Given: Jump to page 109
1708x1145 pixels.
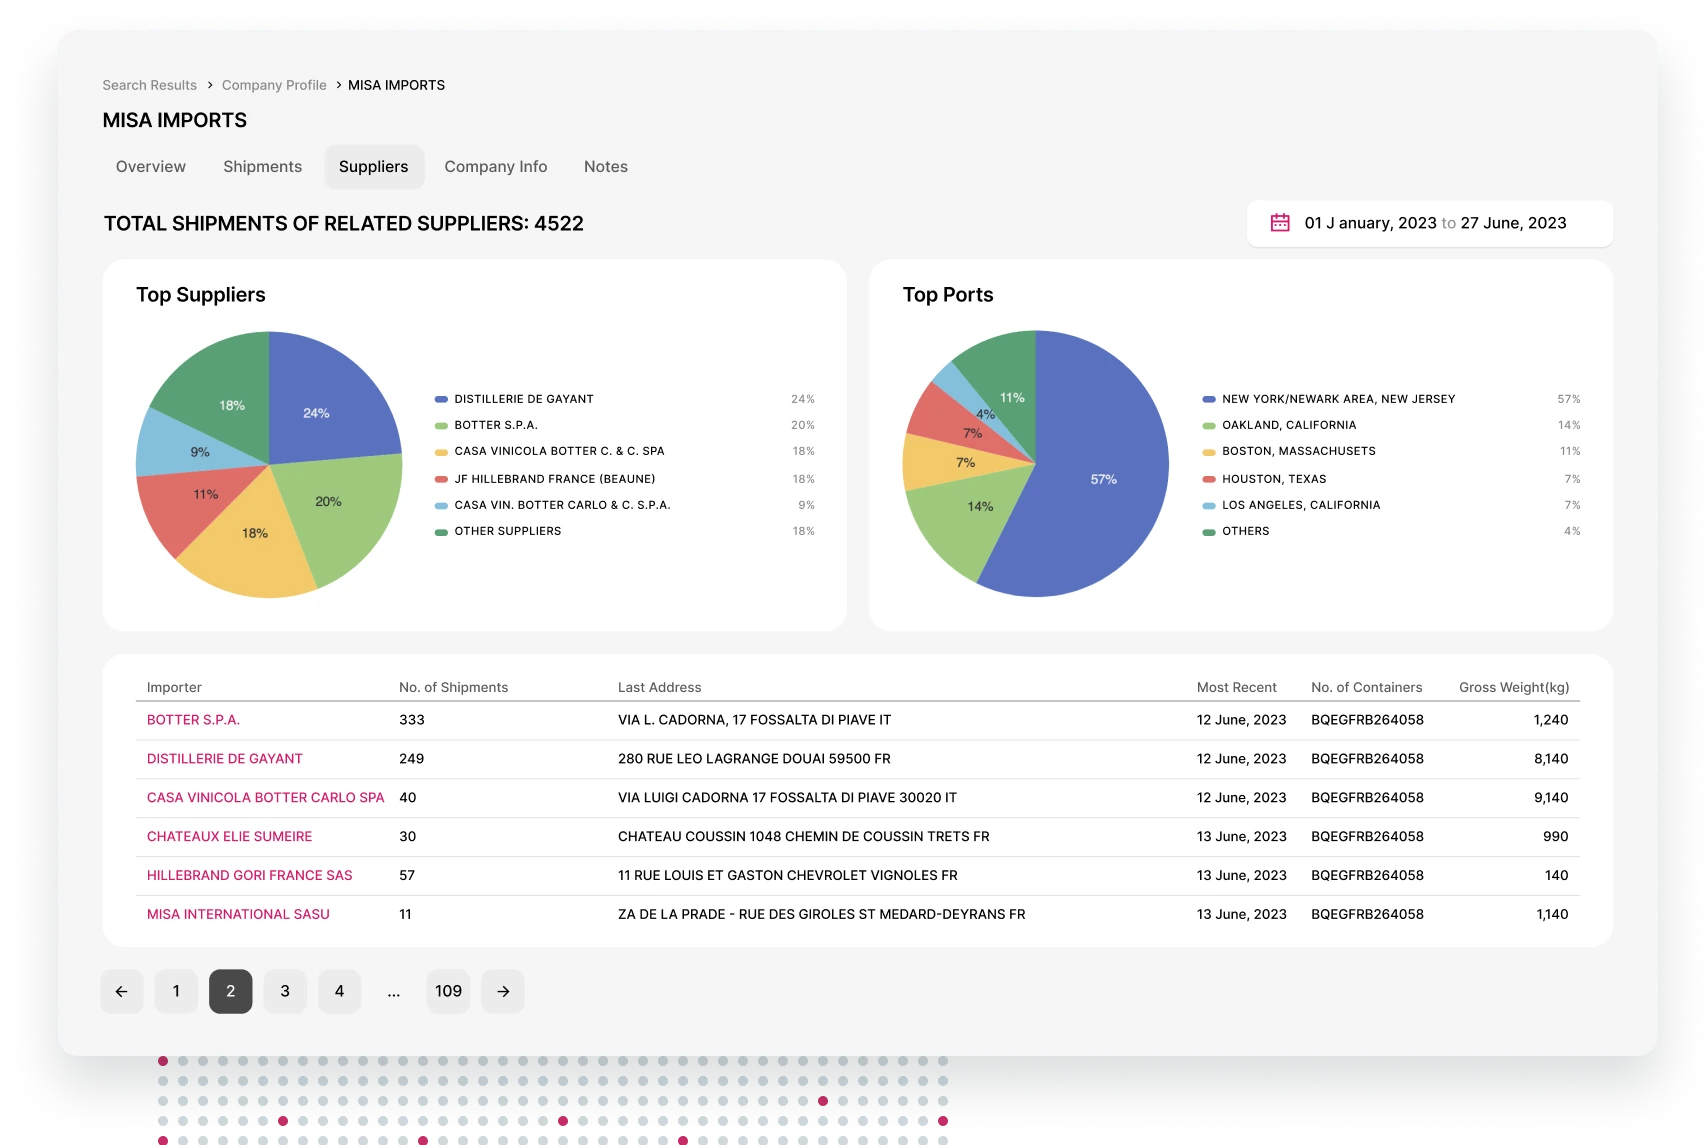Looking at the screenshot, I should (x=448, y=991).
